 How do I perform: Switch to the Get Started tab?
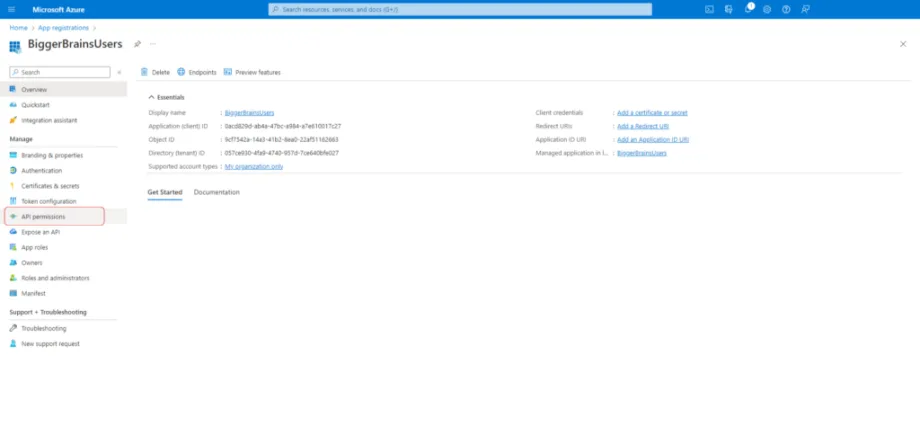[x=165, y=192]
